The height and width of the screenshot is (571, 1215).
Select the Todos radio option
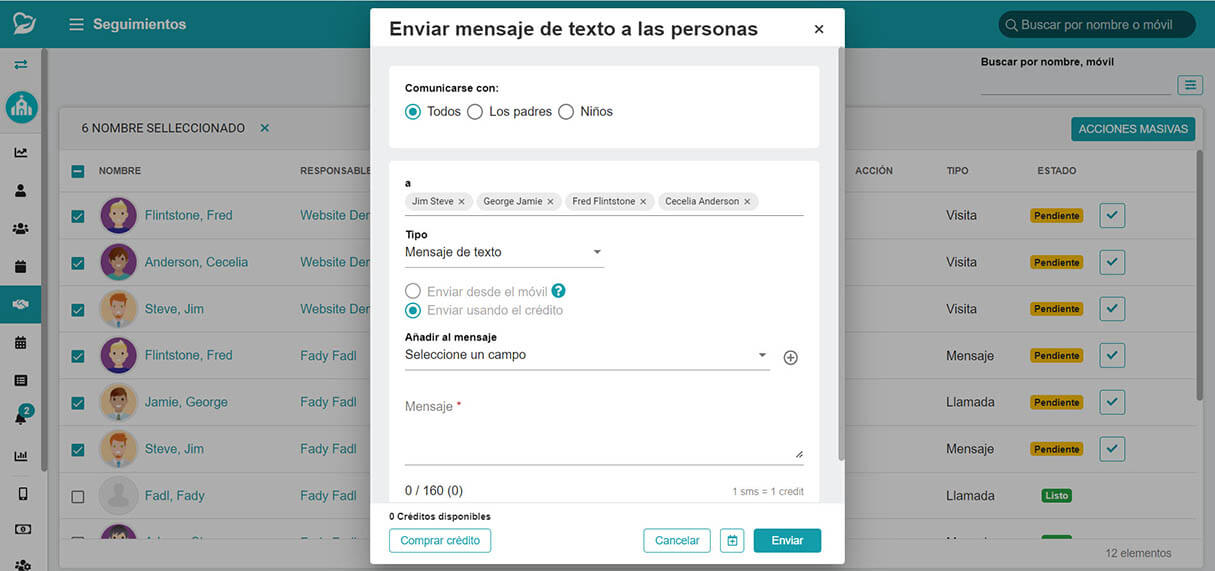coord(413,112)
